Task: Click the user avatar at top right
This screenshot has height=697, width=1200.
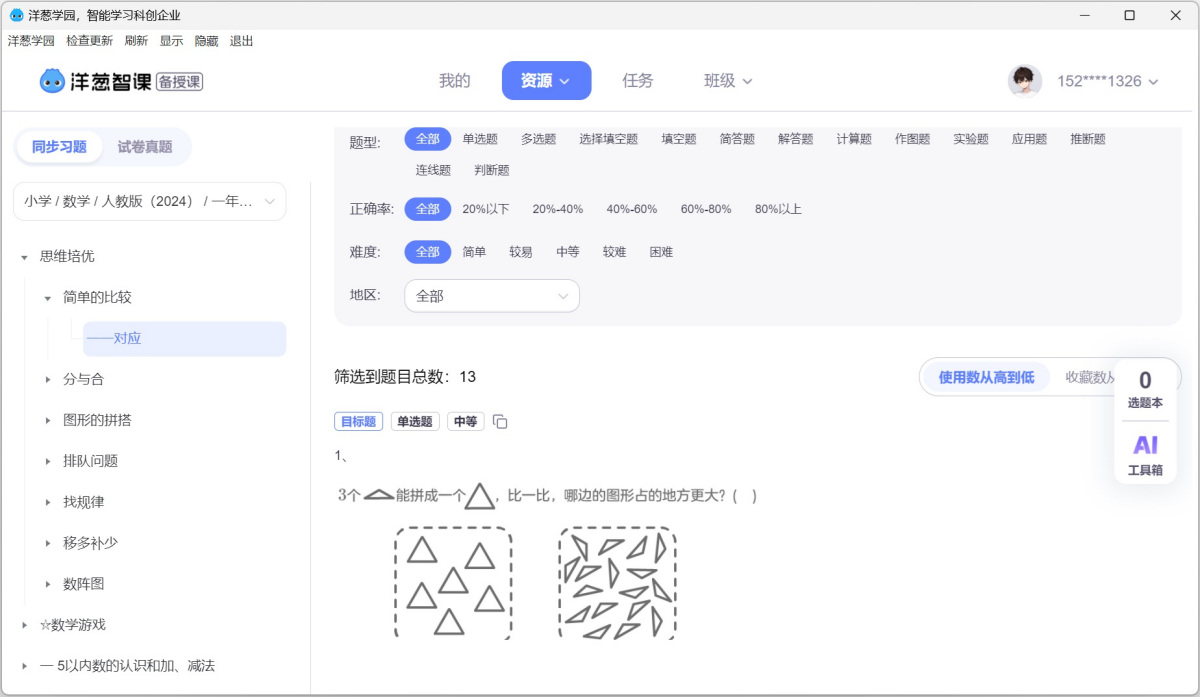Action: (1026, 80)
